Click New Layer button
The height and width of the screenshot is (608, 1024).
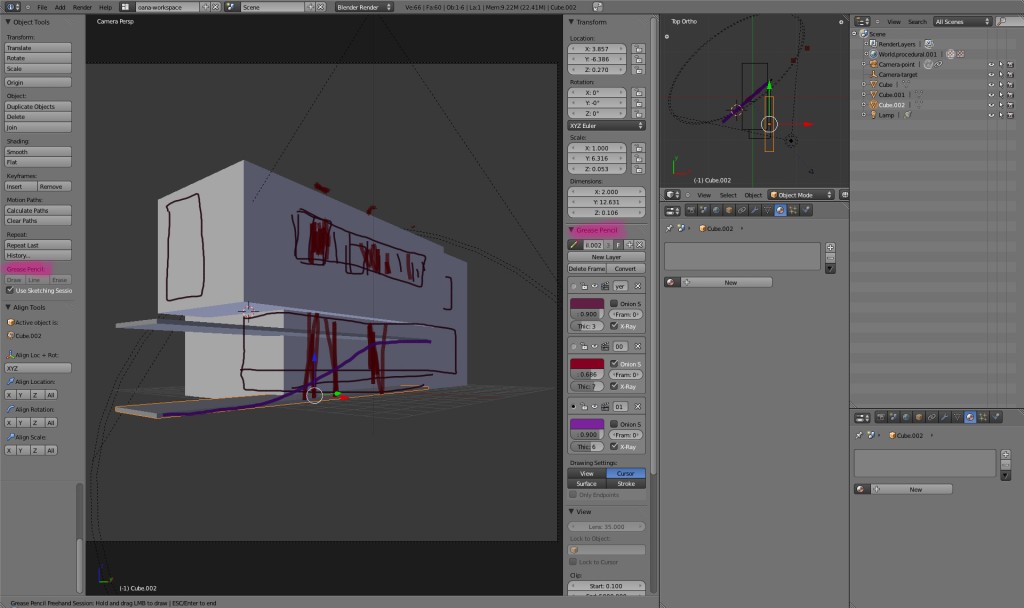tap(607, 257)
